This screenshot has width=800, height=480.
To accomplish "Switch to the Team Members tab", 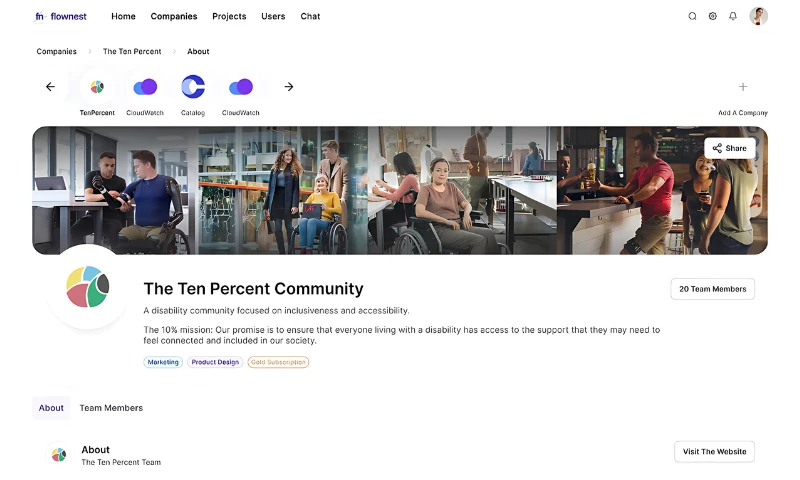I will tap(111, 408).
